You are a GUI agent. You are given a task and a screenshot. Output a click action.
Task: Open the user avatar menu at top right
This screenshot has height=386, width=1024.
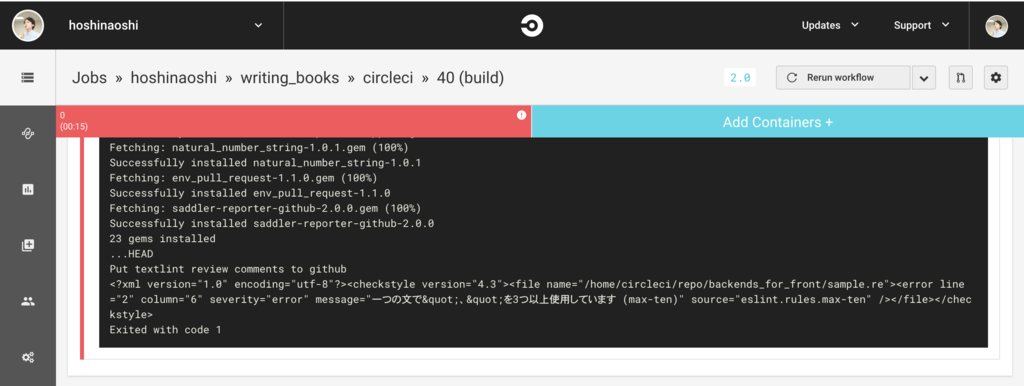pyautogui.click(x=997, y=25)
